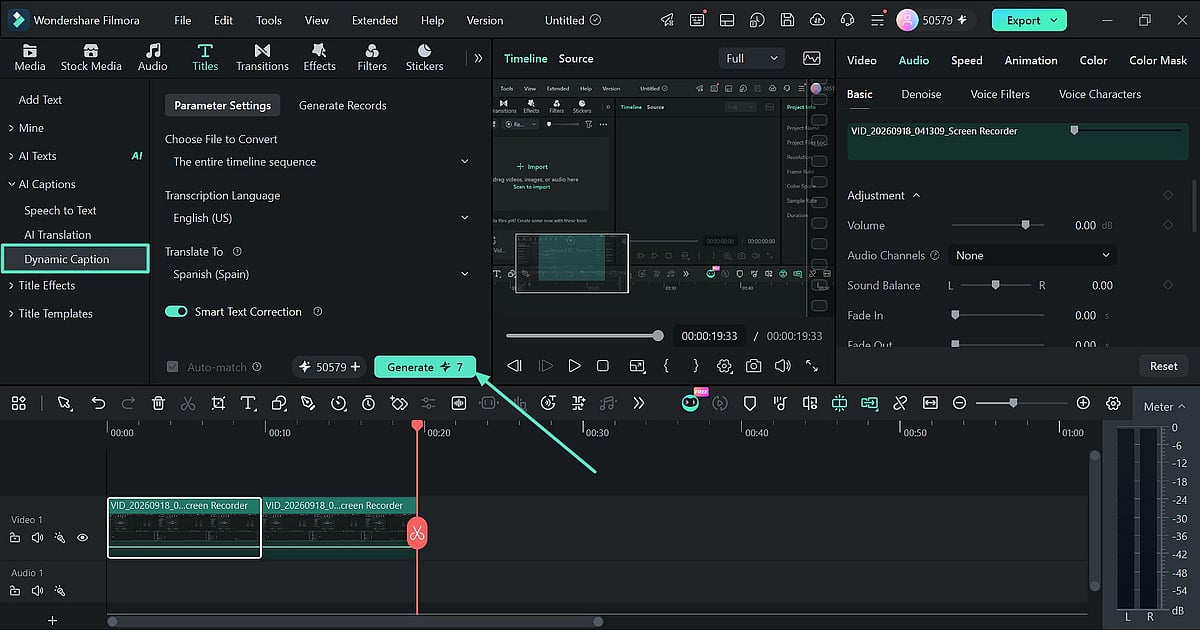Viewport: 1200px width, 630px height.
Task: Adjust the Volume slider handle
Action: point(1025,225)
